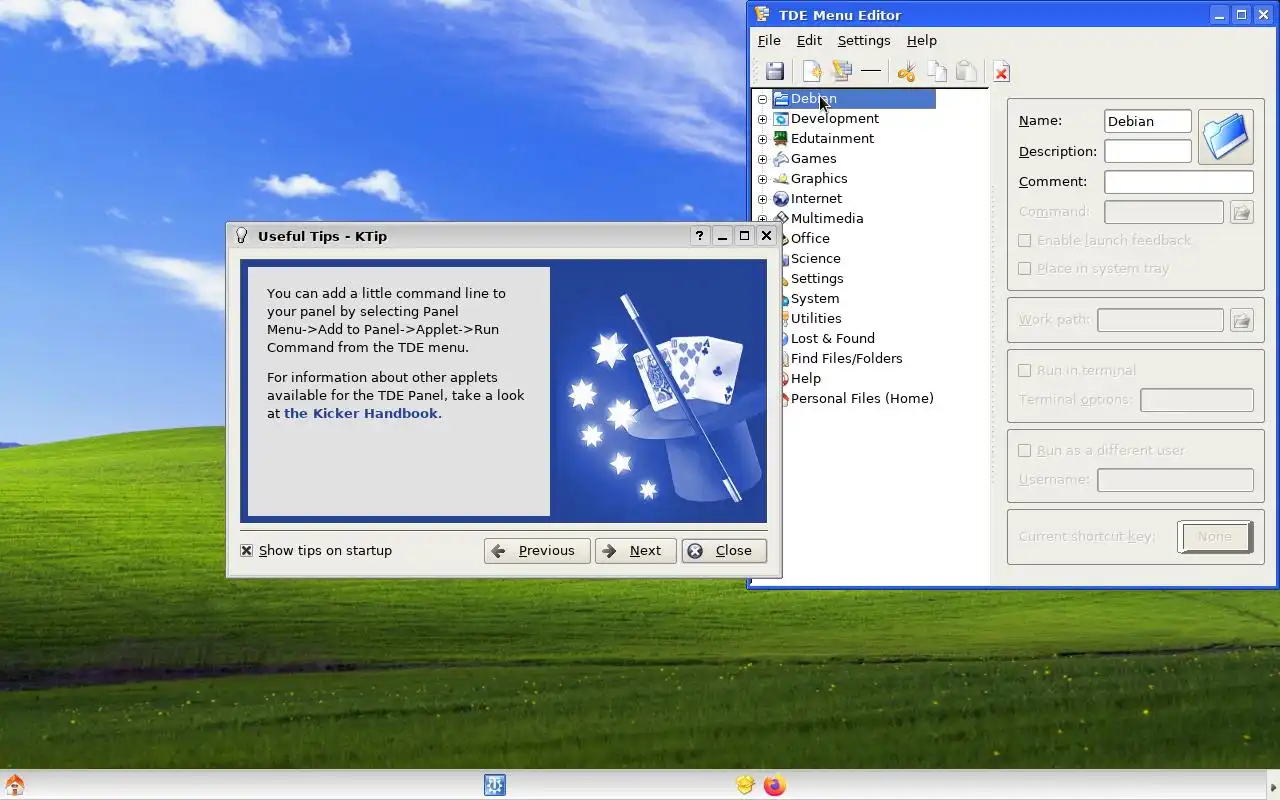The width and height of the screenshot is (1280, 800).
Task: Select Find Files/Folders in the tree
Action: click(846, 359)
